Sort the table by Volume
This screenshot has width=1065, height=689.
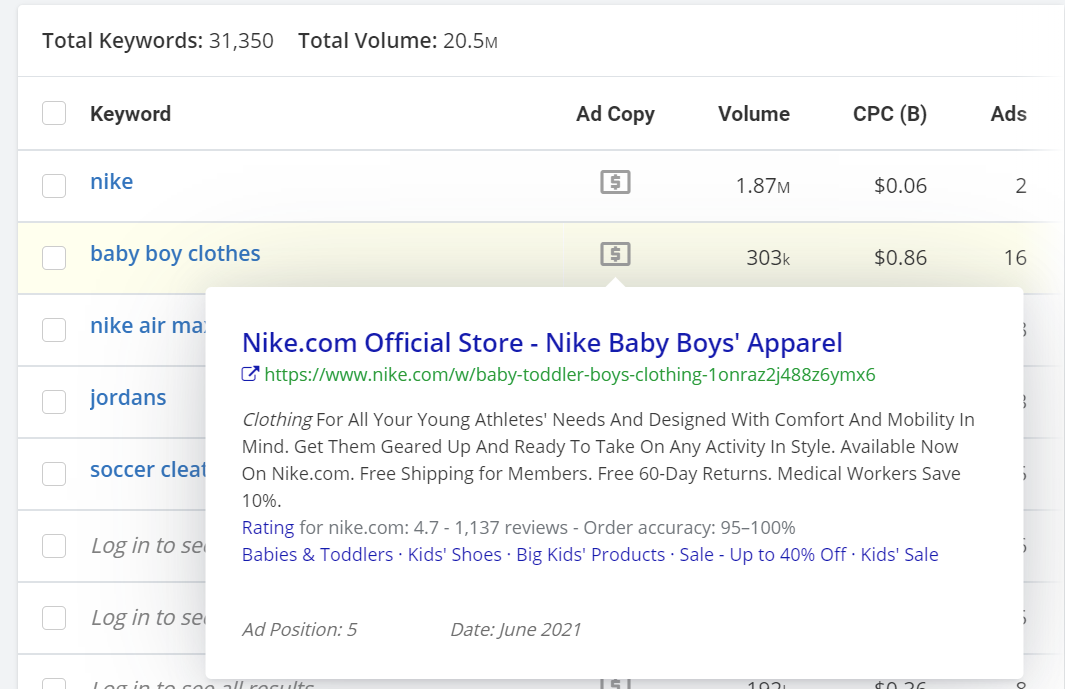coord(754,113)
